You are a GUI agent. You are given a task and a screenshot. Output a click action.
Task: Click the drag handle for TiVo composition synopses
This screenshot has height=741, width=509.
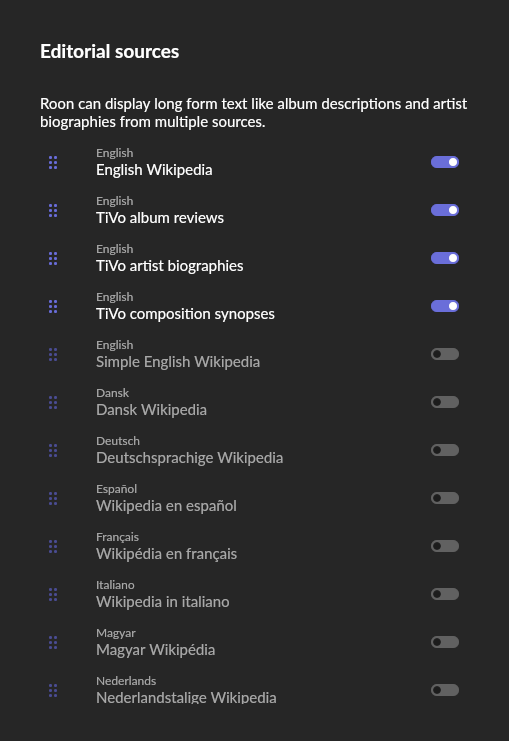click(x=53, y=307)
